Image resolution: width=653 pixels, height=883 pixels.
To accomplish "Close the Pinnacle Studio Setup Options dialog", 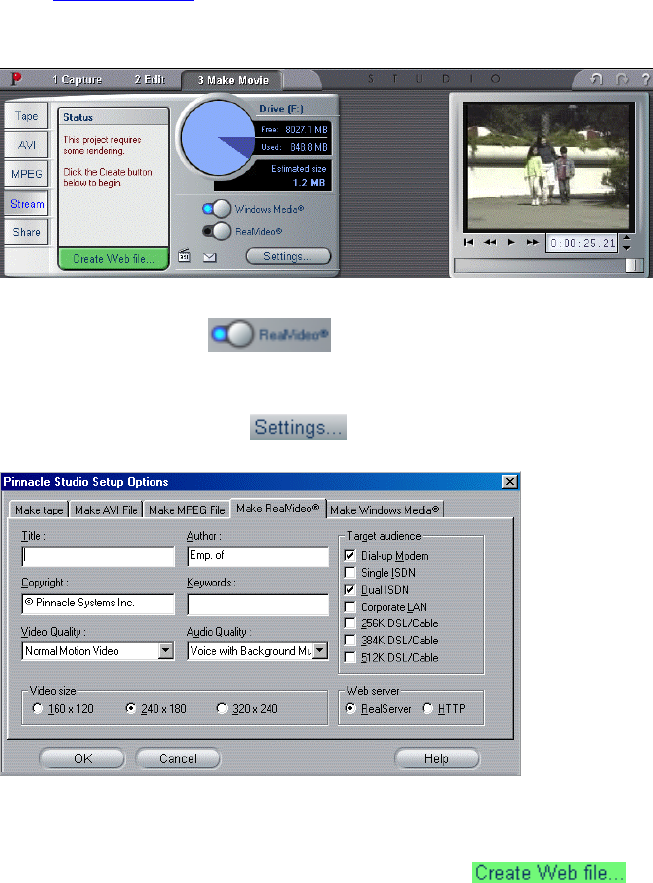I will point(509,481).
